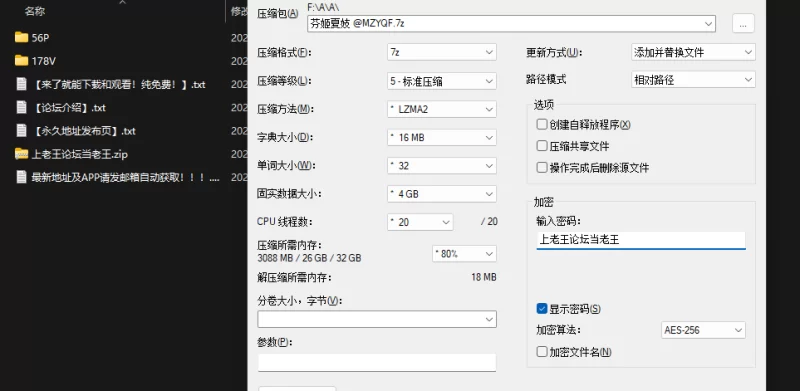The height and width of the screenshot is (391, 800).
Task: Click the 178V folder icon
Action: click(21, 61)
